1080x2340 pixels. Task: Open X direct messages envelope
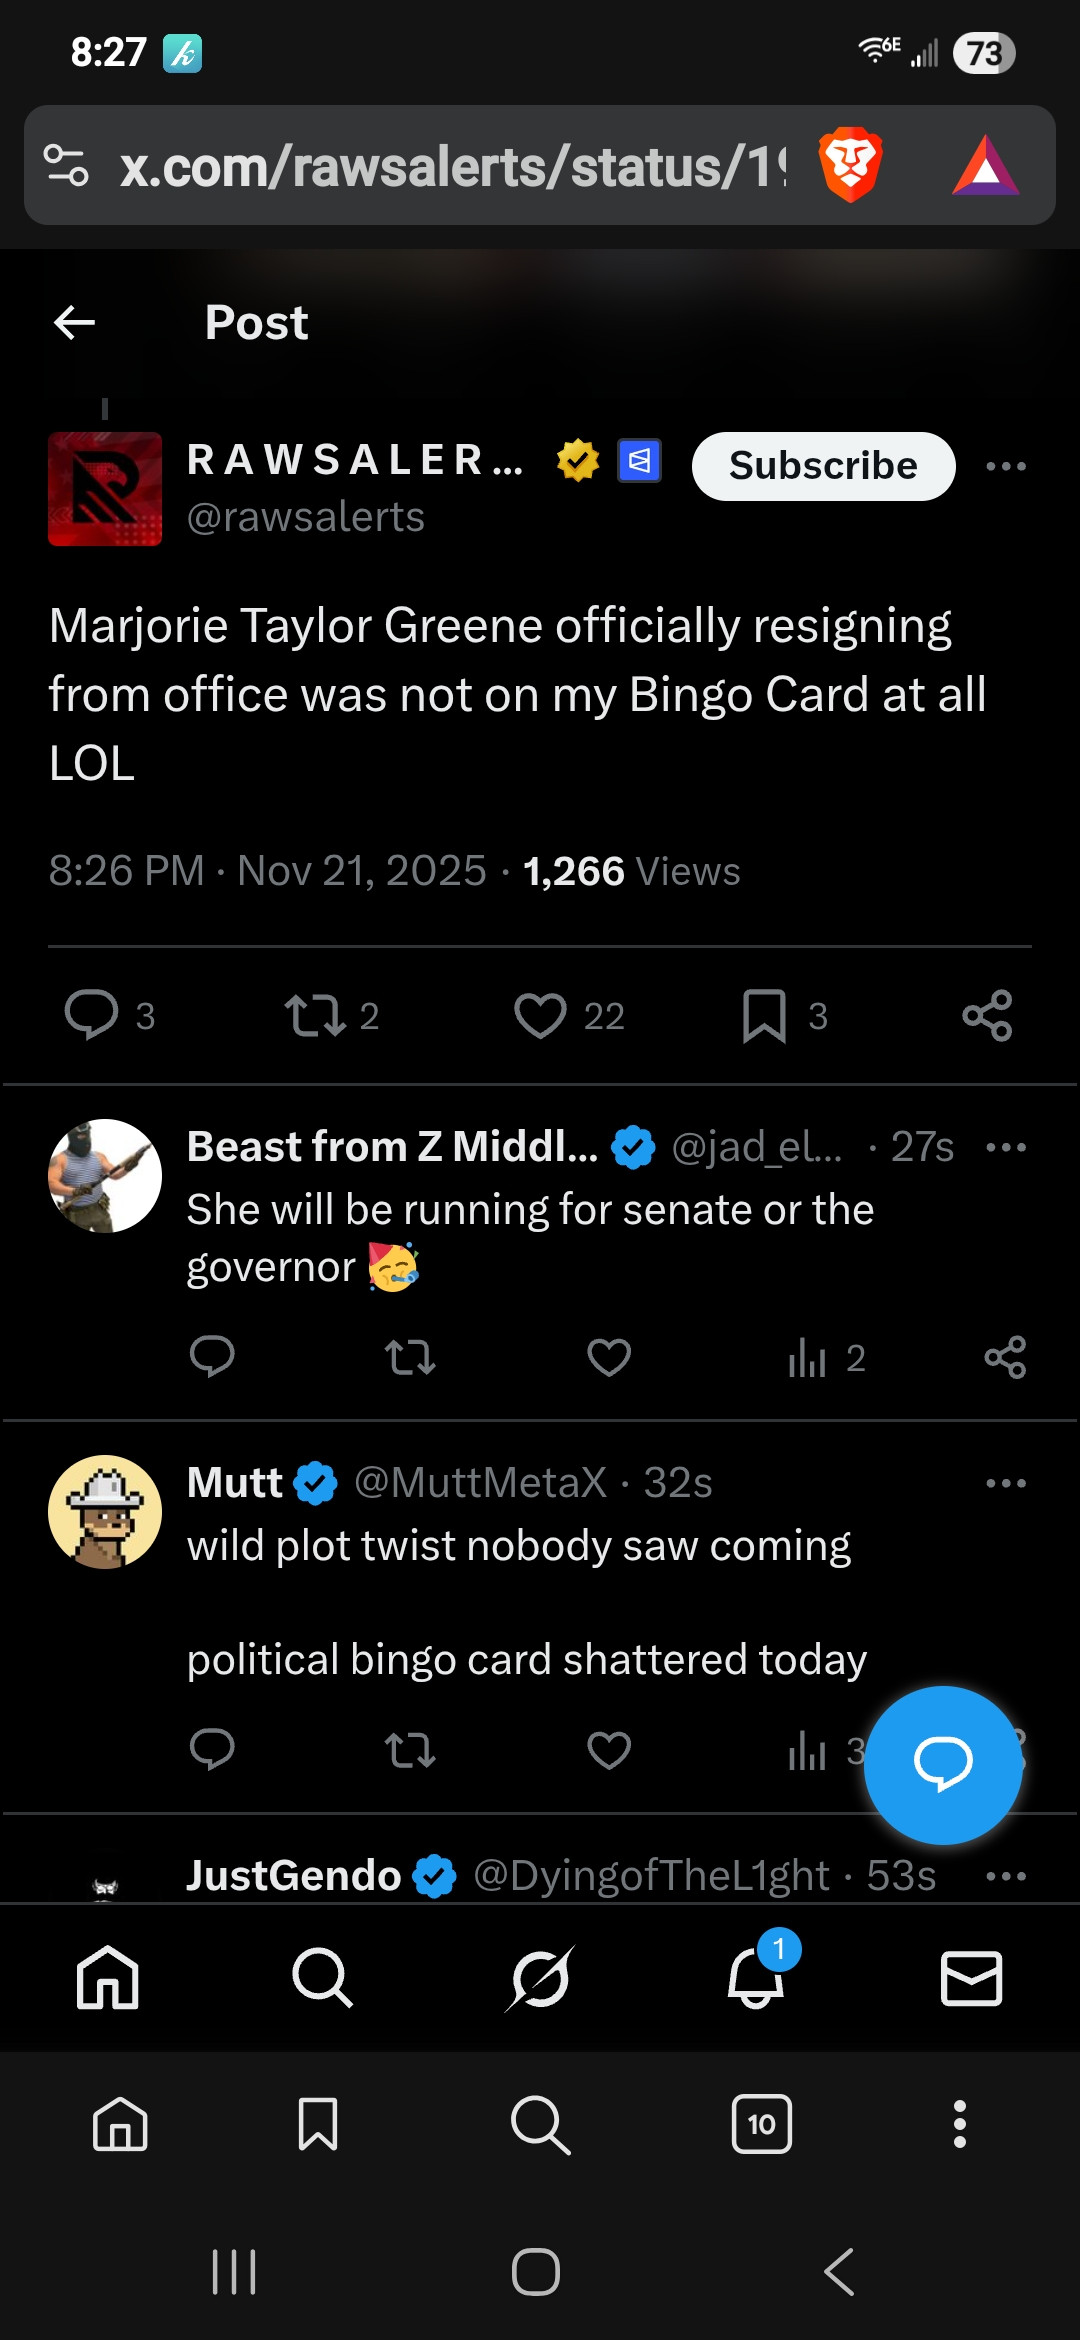971,1977
